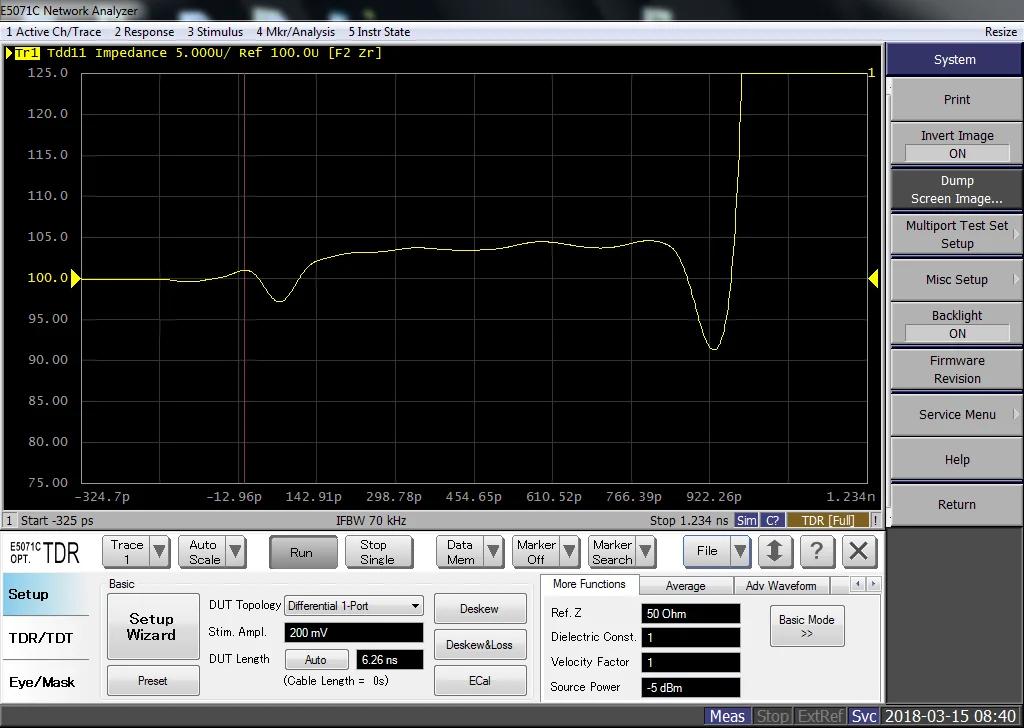Click the Help softkey

coord(957,460)
